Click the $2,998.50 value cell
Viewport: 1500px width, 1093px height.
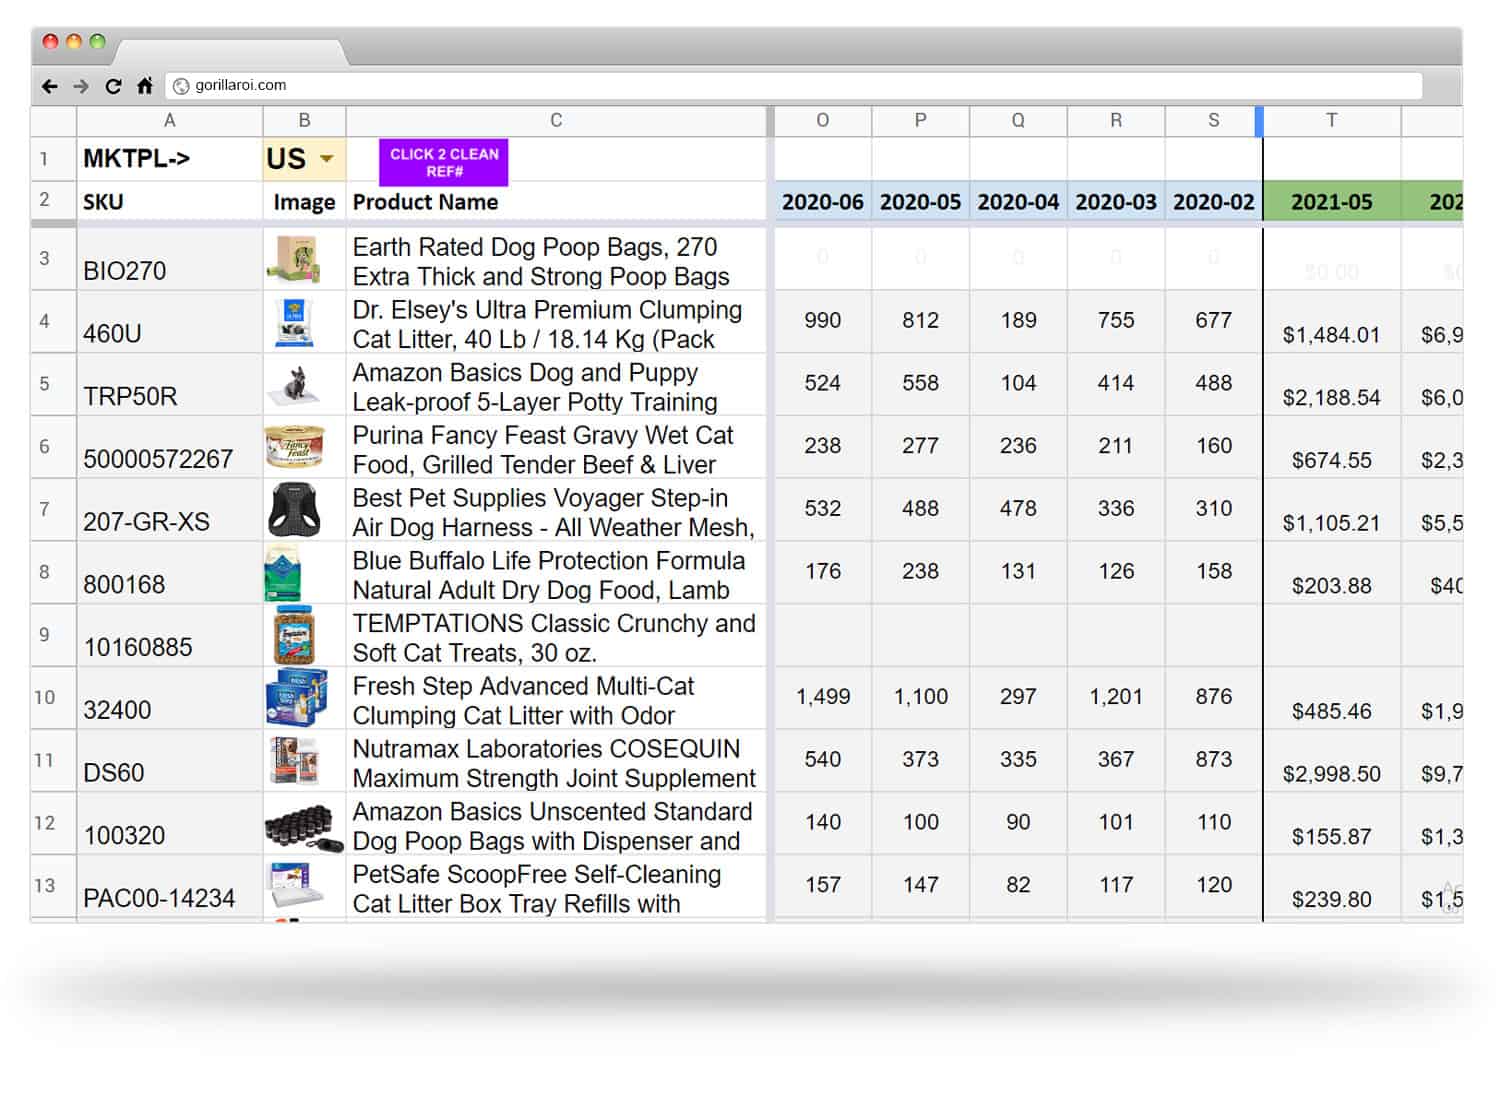(x=1331, y=773)
